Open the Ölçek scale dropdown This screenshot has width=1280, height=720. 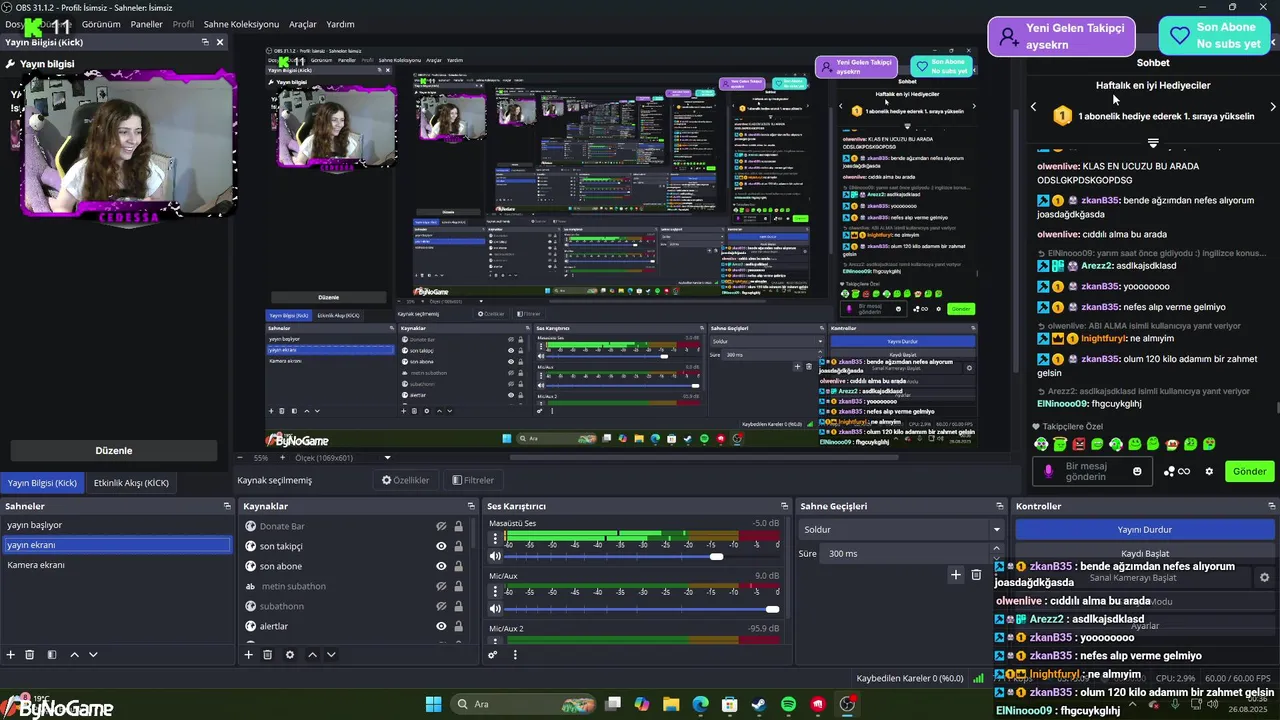pos(342,458)
